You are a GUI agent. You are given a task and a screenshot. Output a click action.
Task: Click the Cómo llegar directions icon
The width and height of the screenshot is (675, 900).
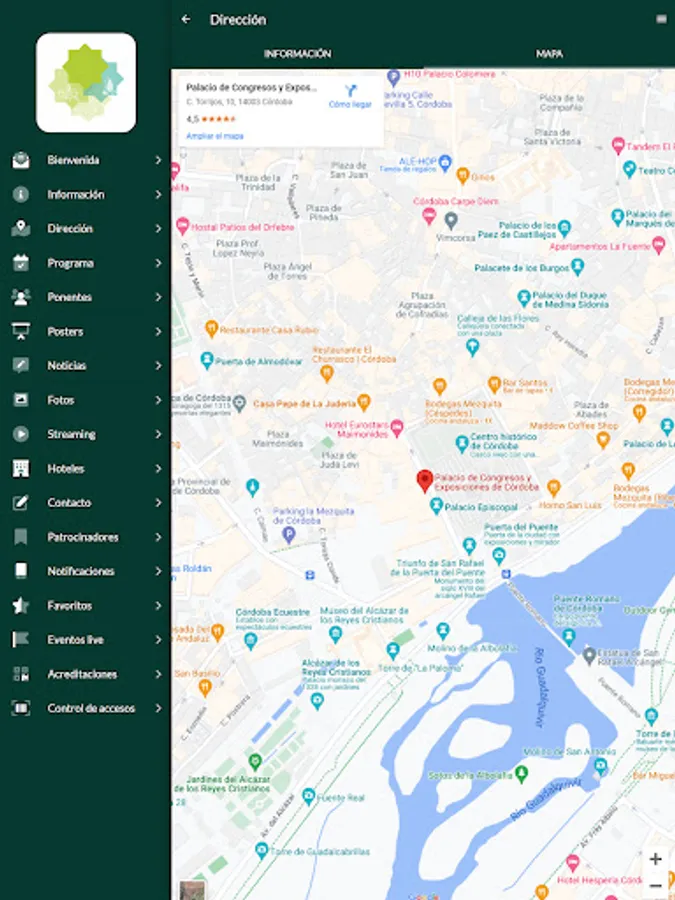(x=351, y=91)
